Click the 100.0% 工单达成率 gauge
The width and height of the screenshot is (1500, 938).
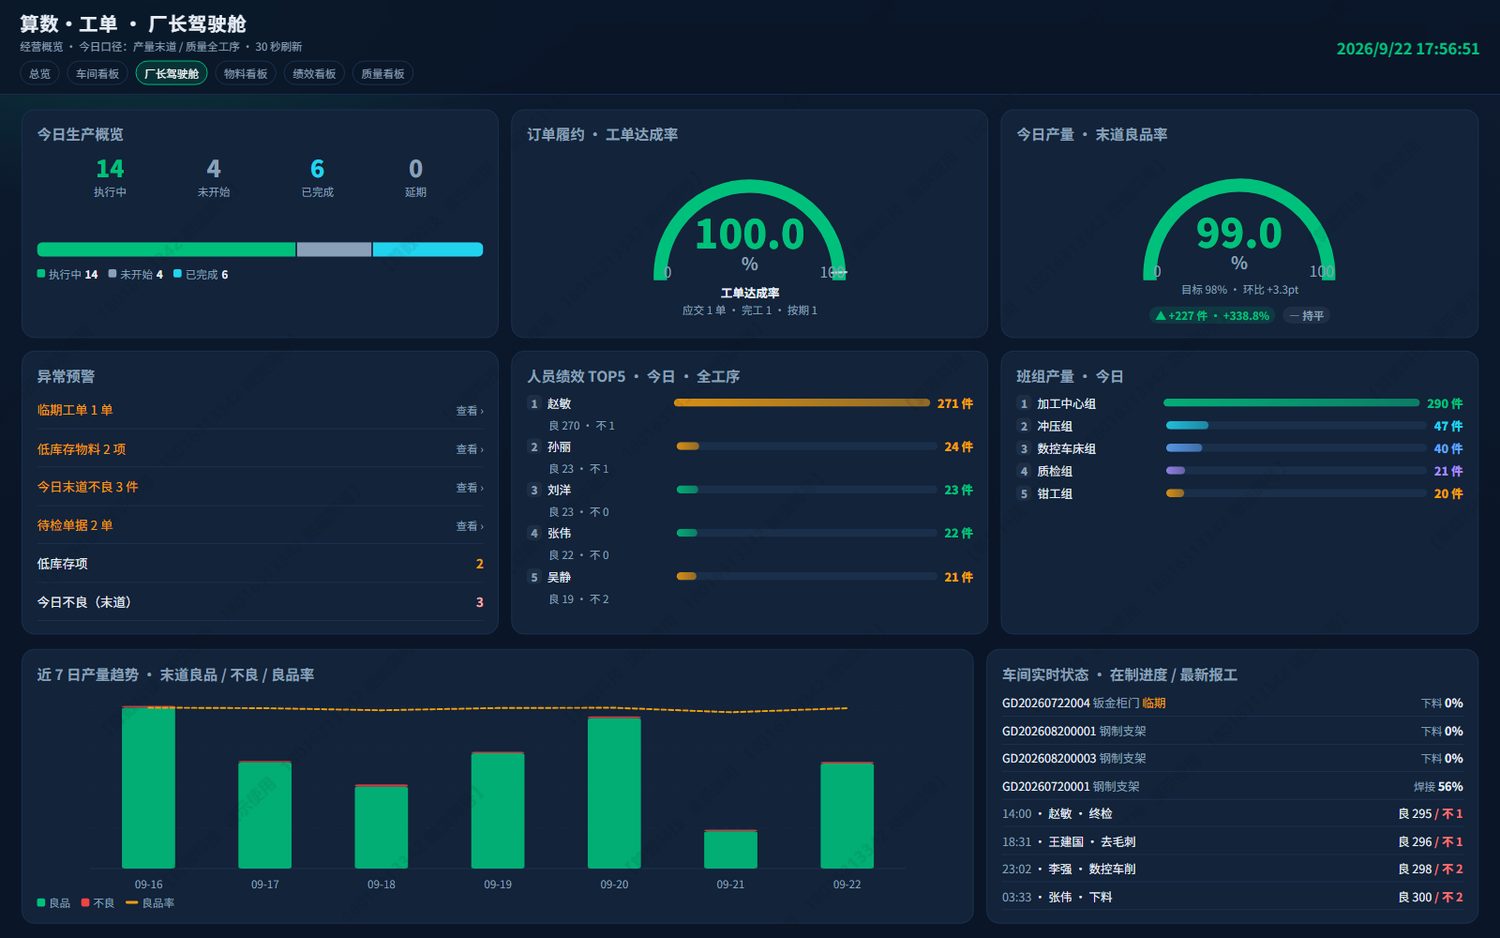tap(750, 232)
